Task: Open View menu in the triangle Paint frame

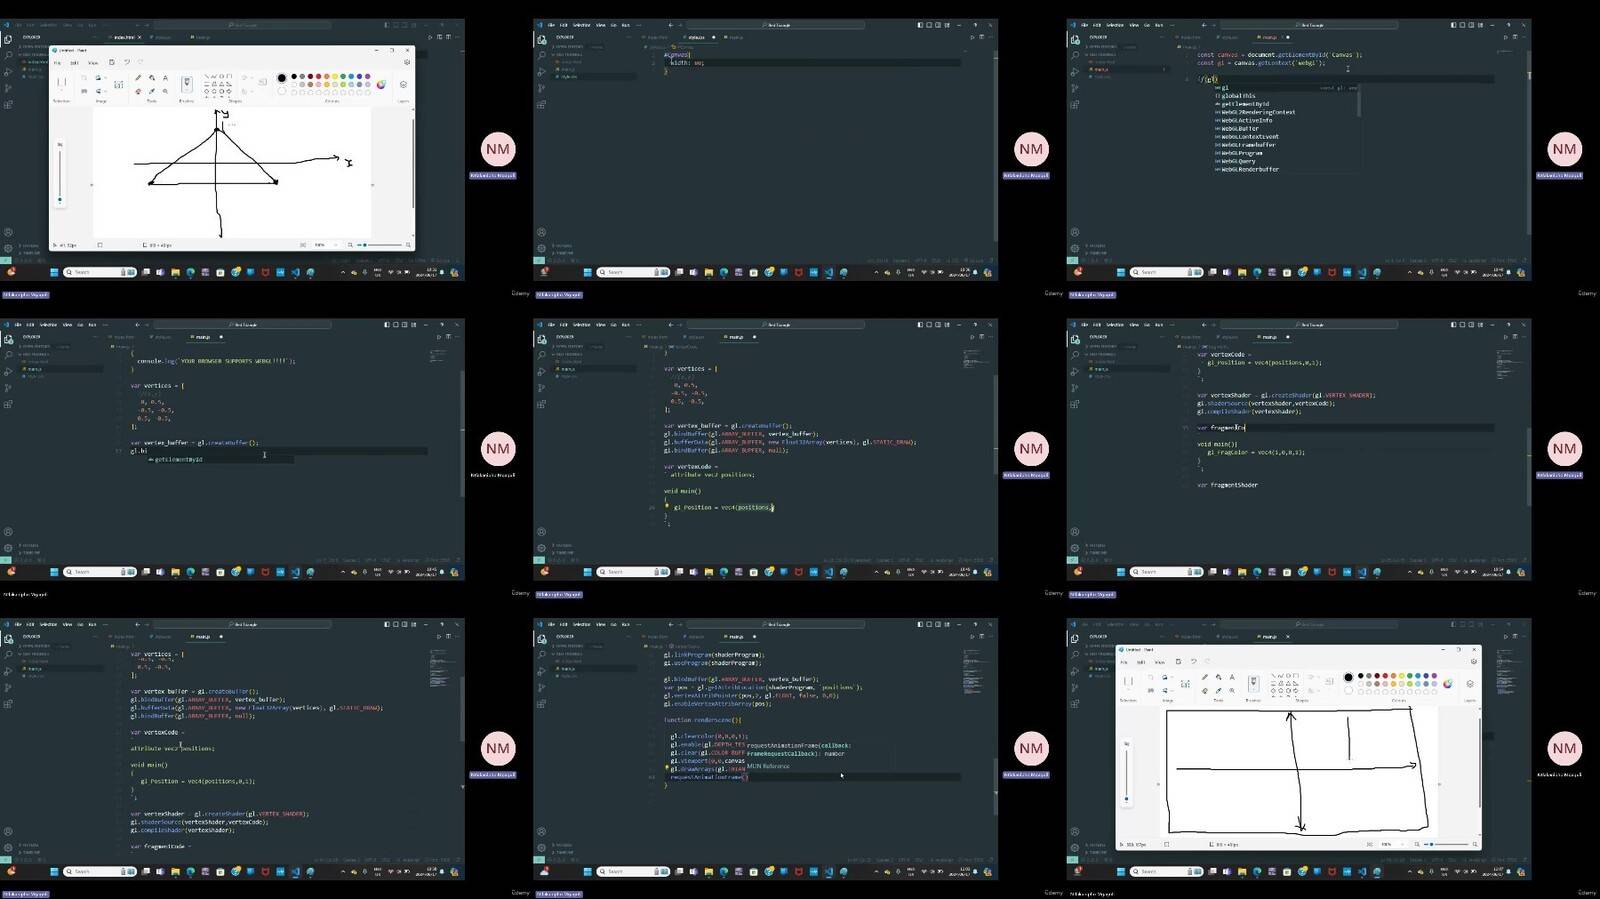Action: pos(93,63)
